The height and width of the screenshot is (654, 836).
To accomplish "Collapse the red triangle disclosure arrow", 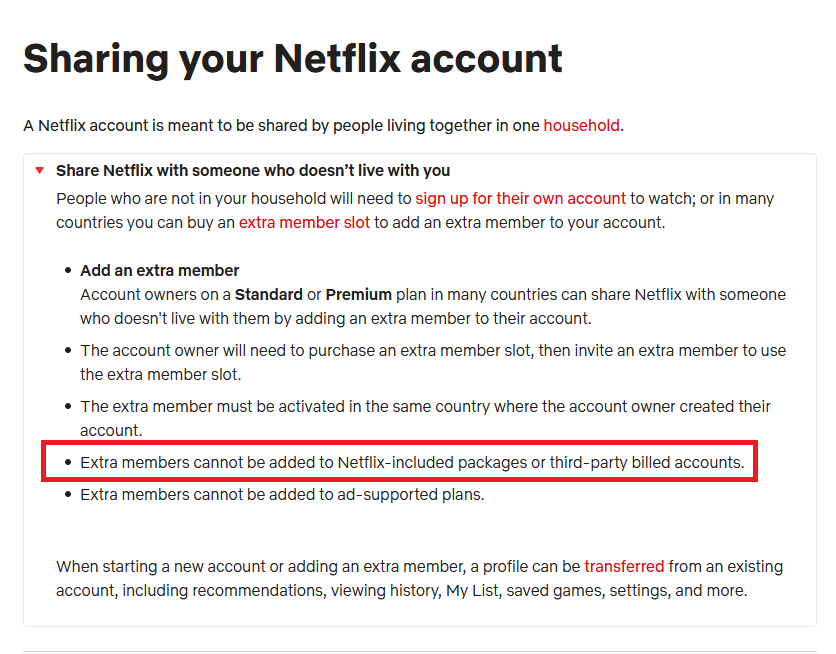I will point(39,171).
